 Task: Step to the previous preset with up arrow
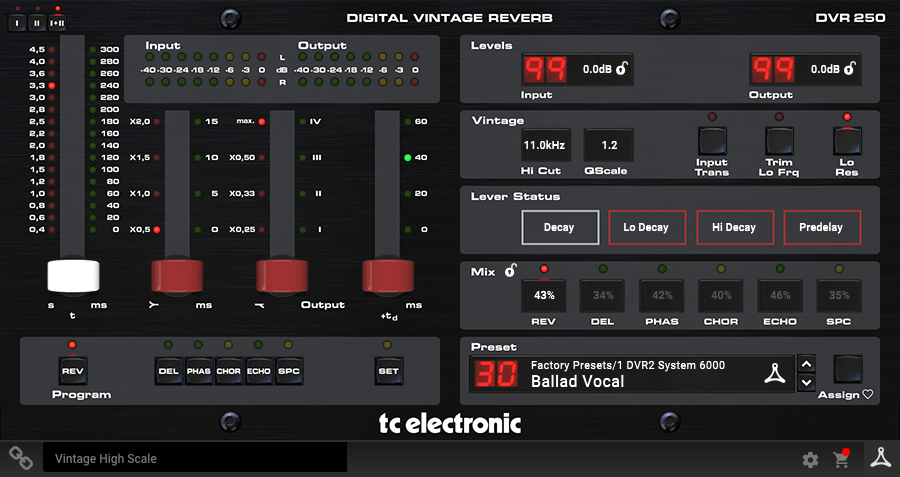(x=806, y=364)
